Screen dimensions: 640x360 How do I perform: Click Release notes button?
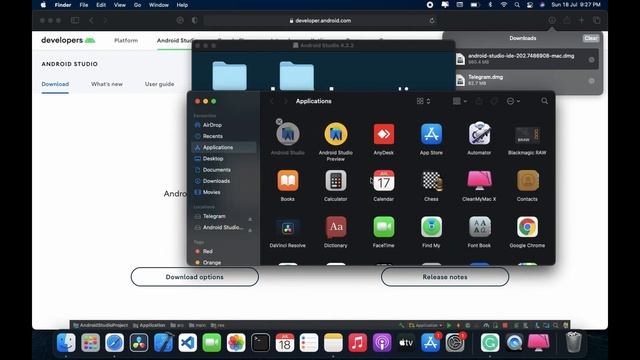click(x=445, y=277)
